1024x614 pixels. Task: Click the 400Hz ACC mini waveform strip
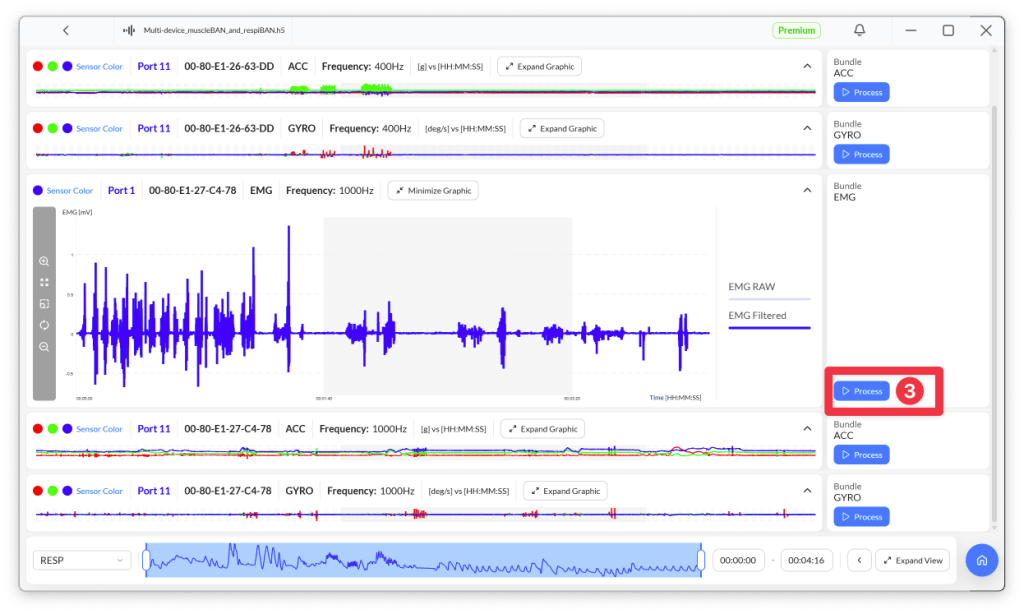(426, 90)
